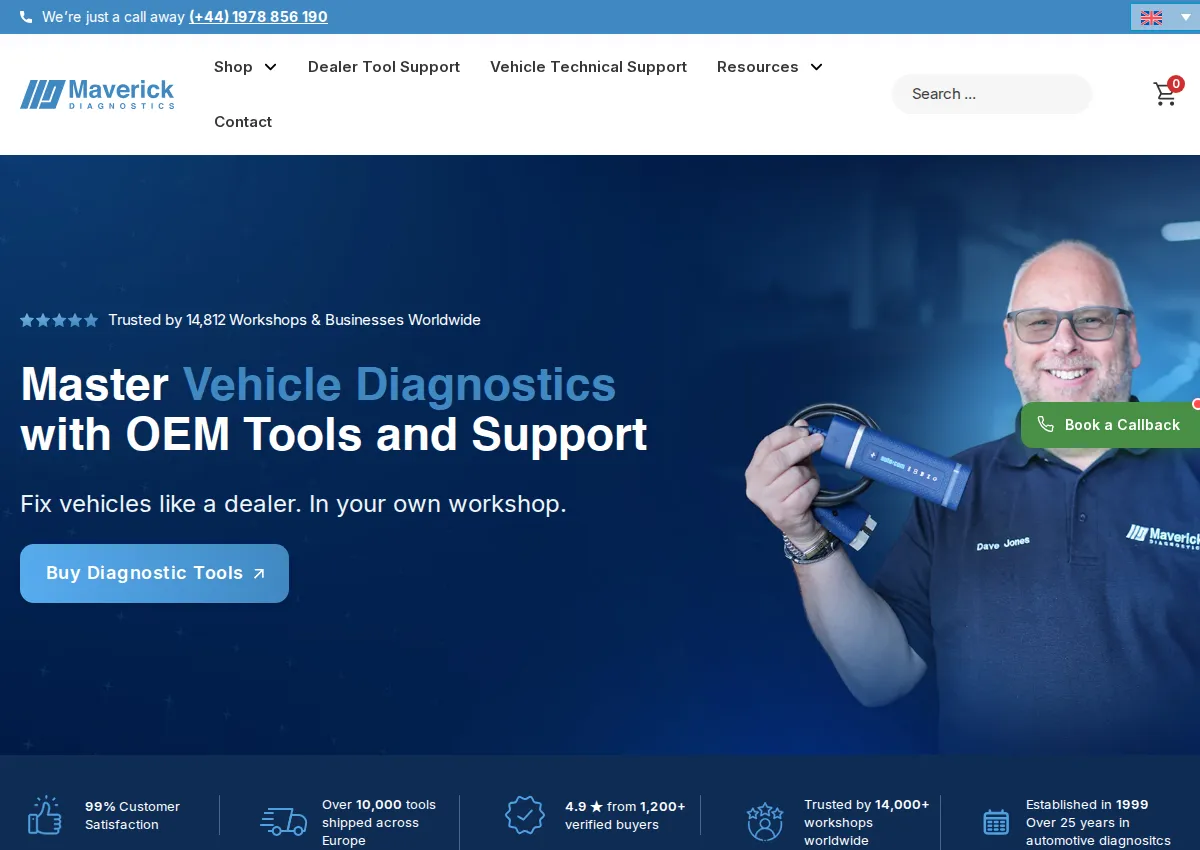Expand the Shop dropdown chevron
Image resolution: width=1200 pixels, height=850 pixels.
270,67
